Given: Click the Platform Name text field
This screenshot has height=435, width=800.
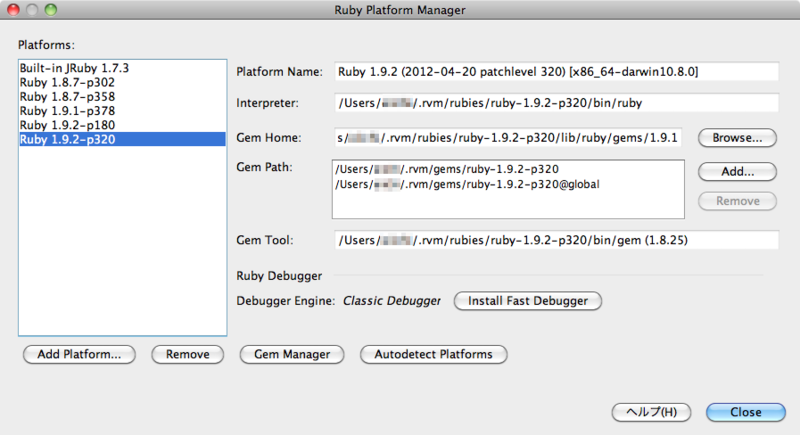Looking at the screenshot, I should (557, 71).
